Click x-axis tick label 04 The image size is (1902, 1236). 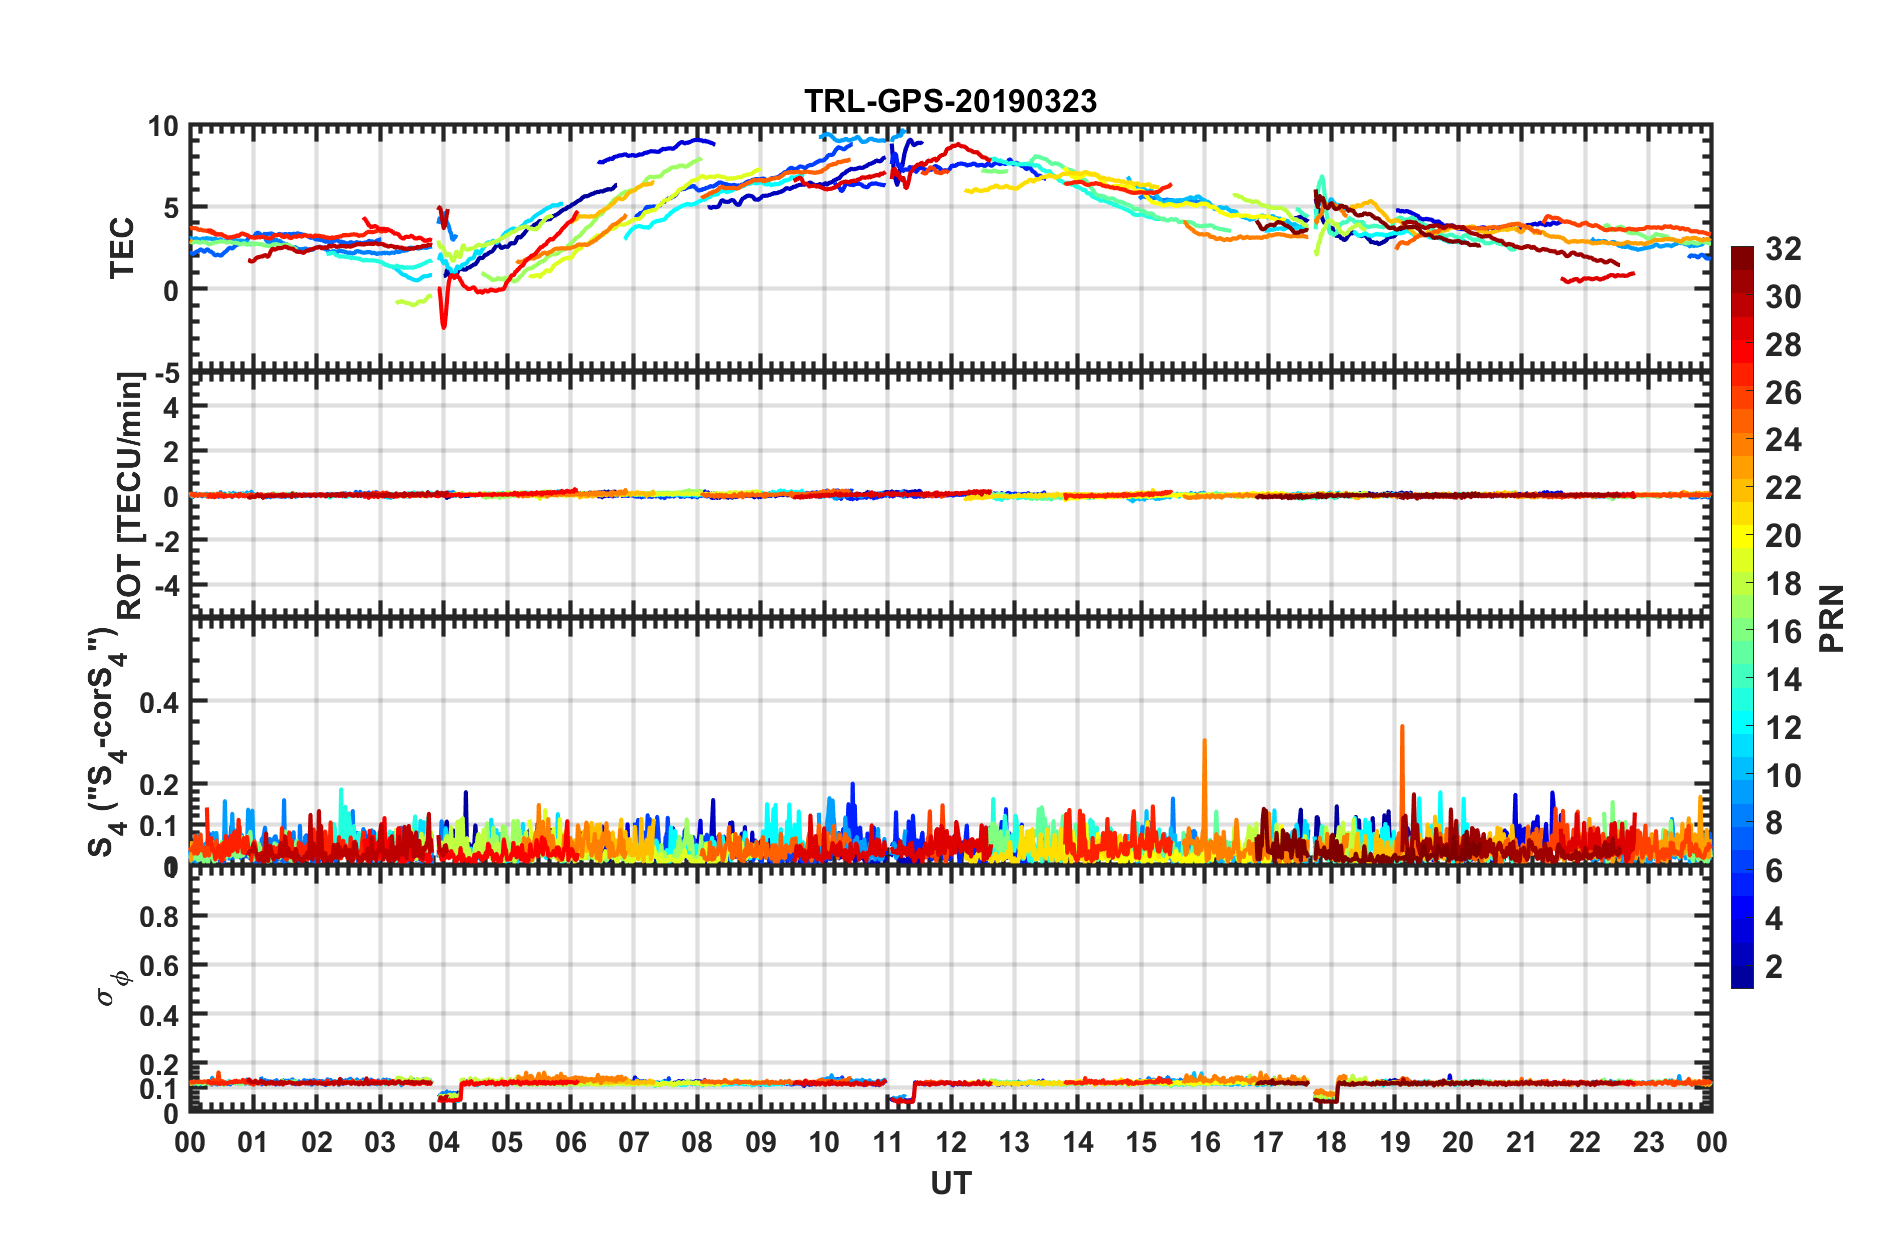click(x=443, y=1142)
